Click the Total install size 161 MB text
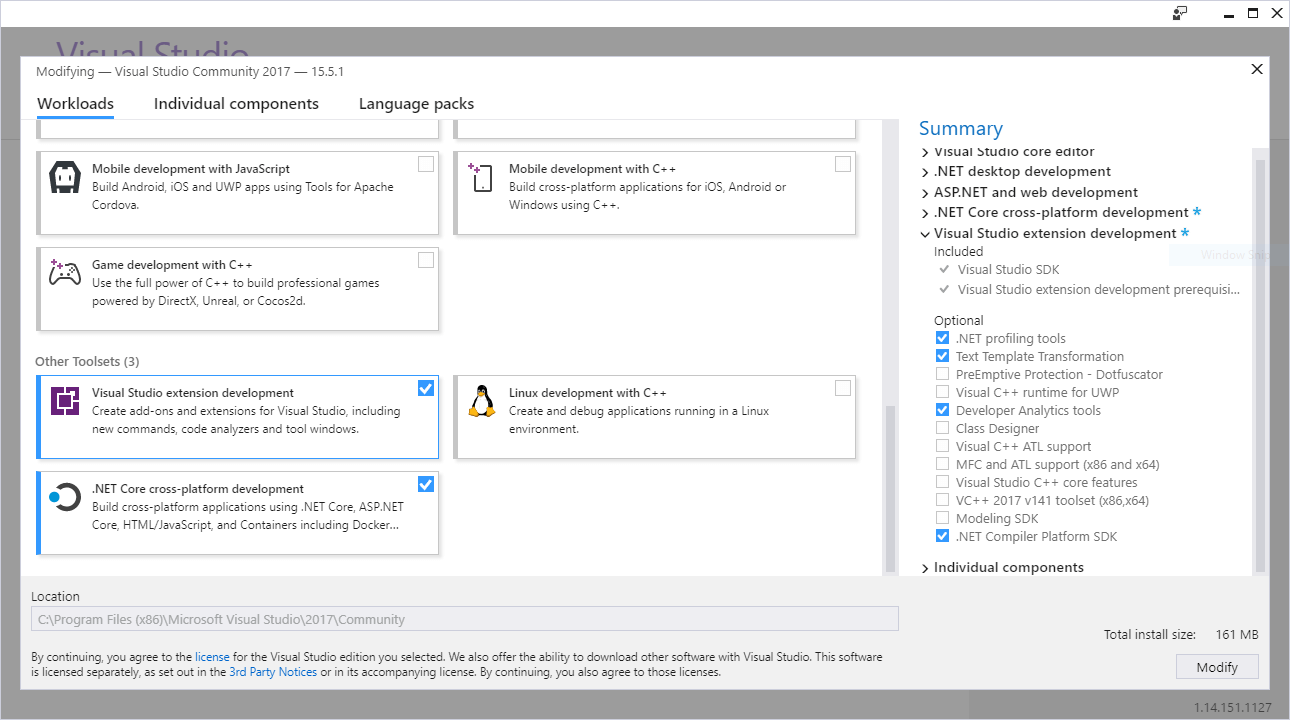Screen dimensions: 1290x720 [x=1181, y=634]
